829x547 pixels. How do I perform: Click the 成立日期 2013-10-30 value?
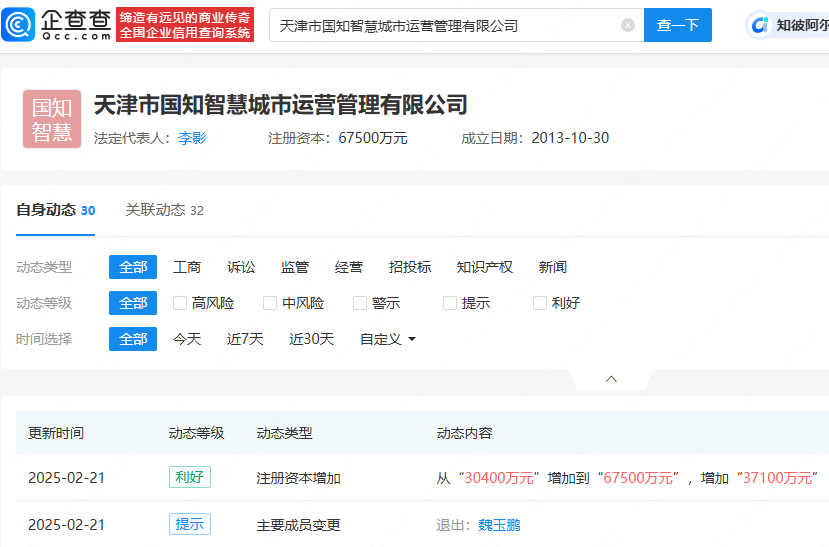(570, 138)
